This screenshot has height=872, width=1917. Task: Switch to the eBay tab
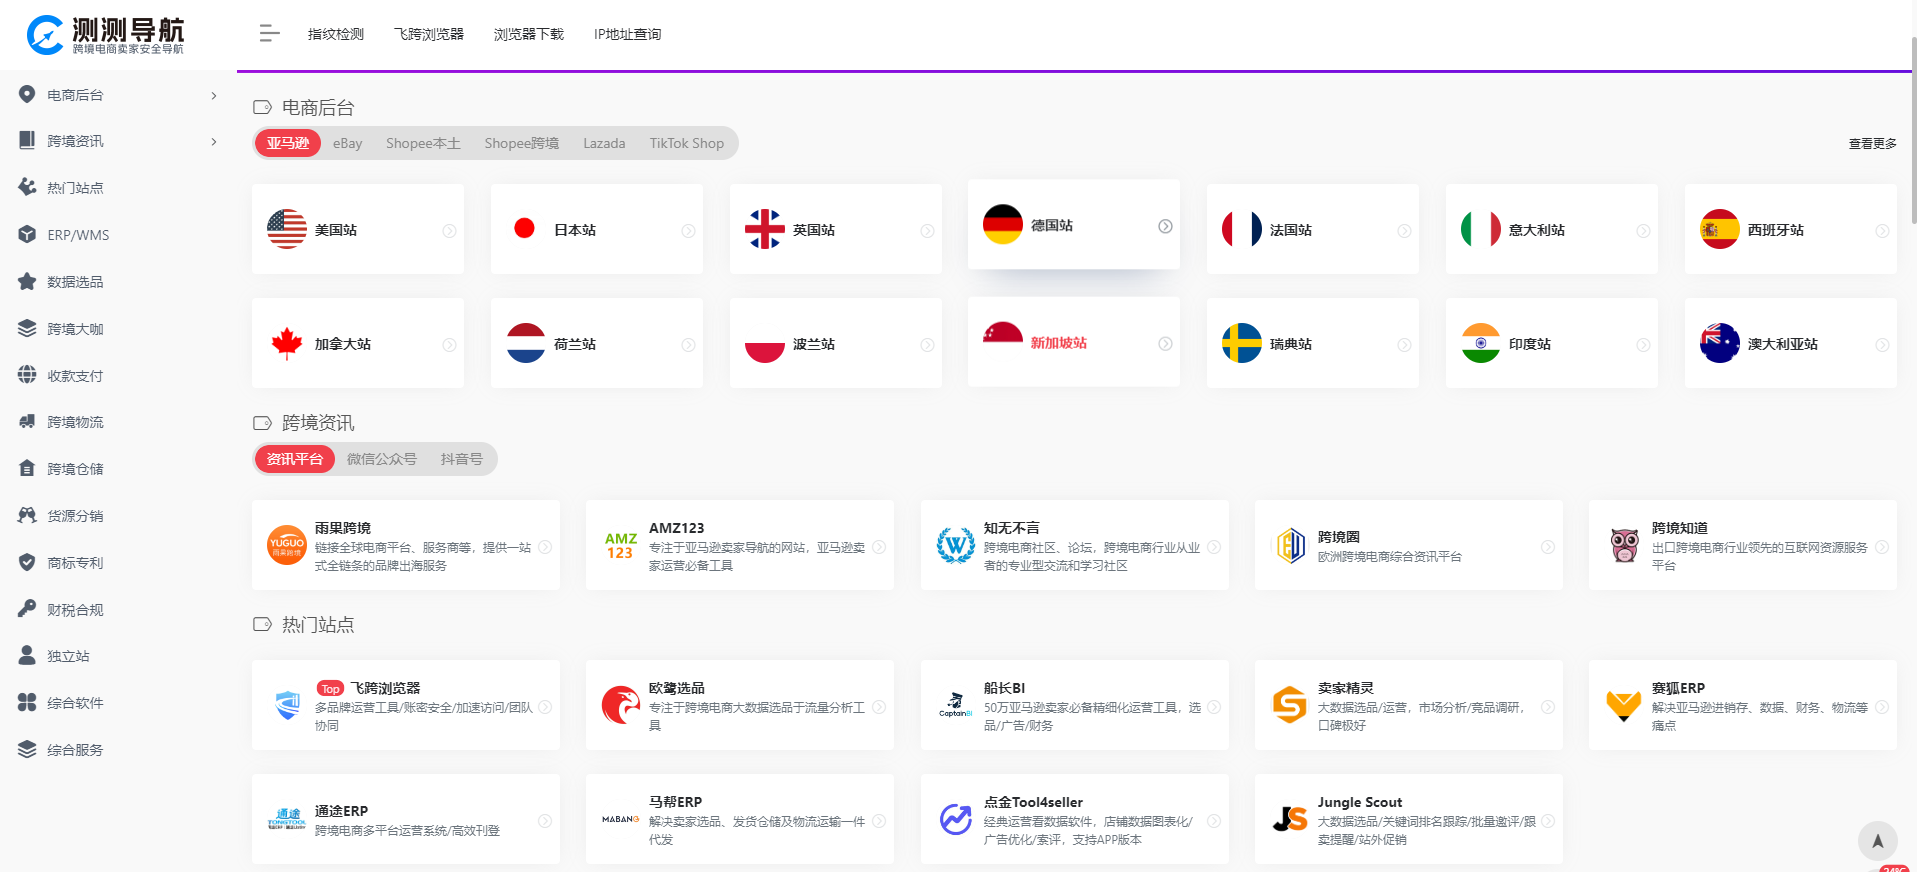tap(348, 143)
